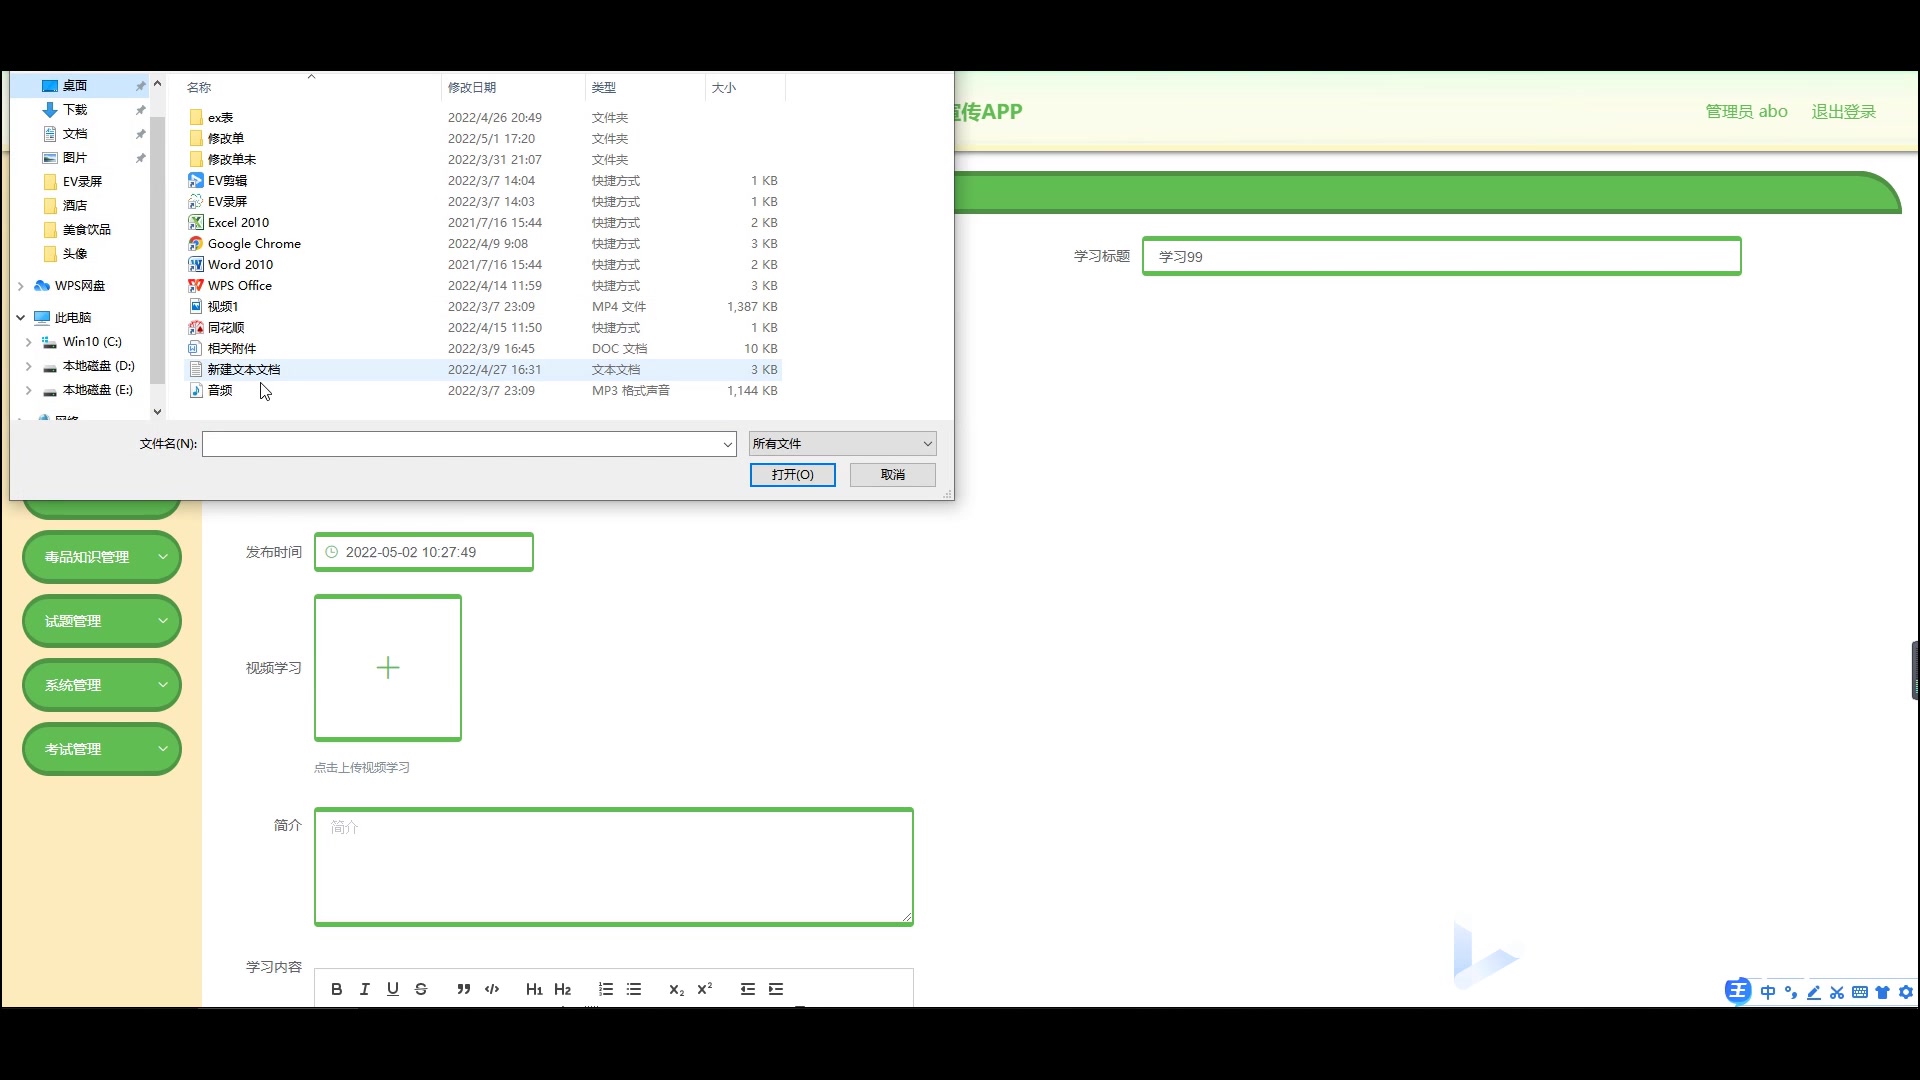
Task: Insert a code block in the editor
Action: (492, 989)
